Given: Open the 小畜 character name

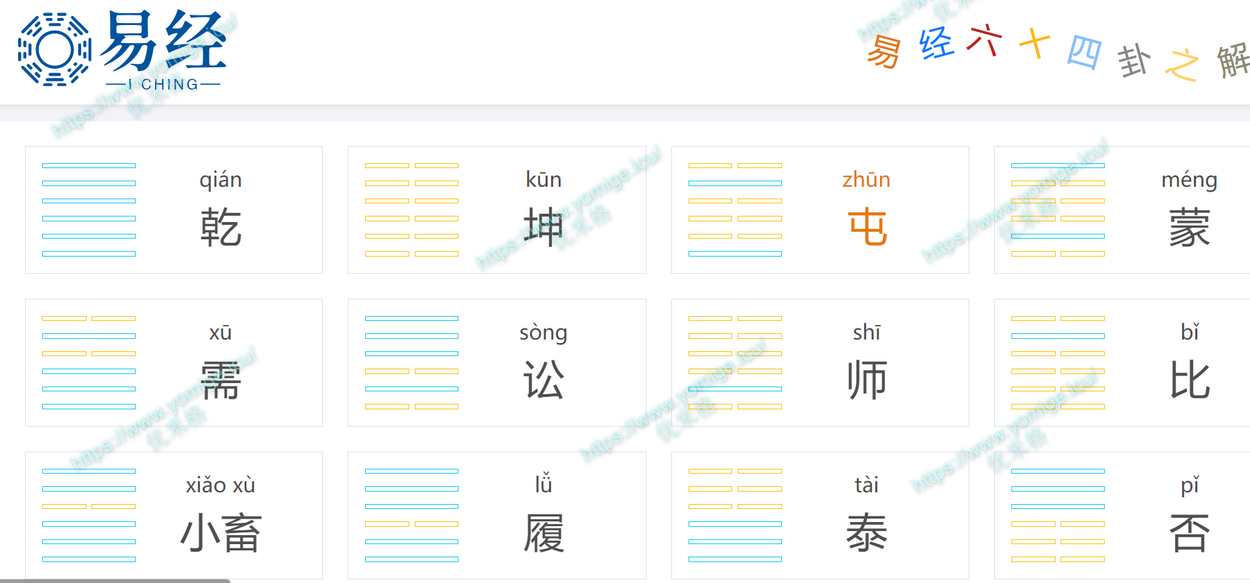Looking at the screenshot, I should pyautogui.click(x=221, y=533).
